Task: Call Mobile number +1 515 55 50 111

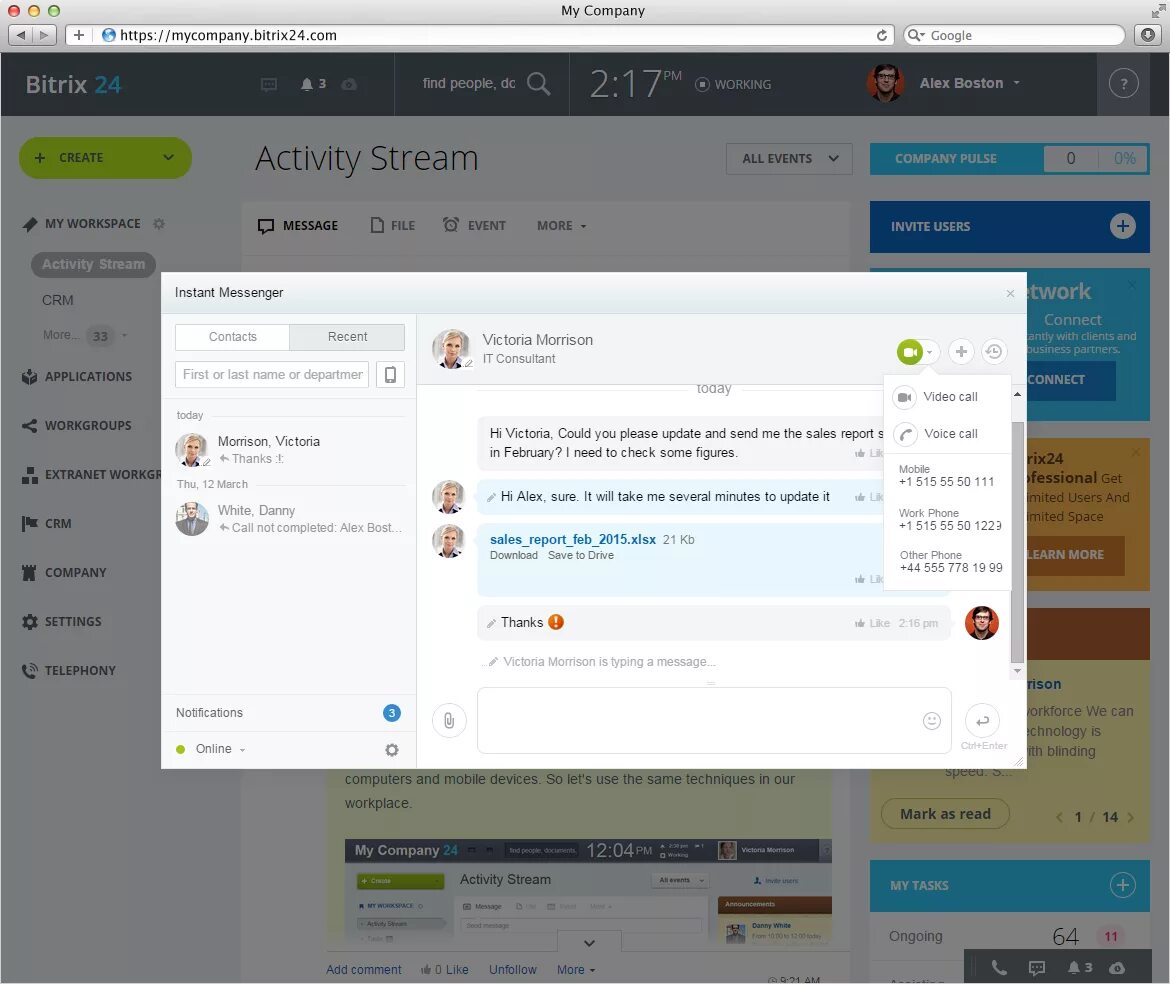Action: coord(946,475)
